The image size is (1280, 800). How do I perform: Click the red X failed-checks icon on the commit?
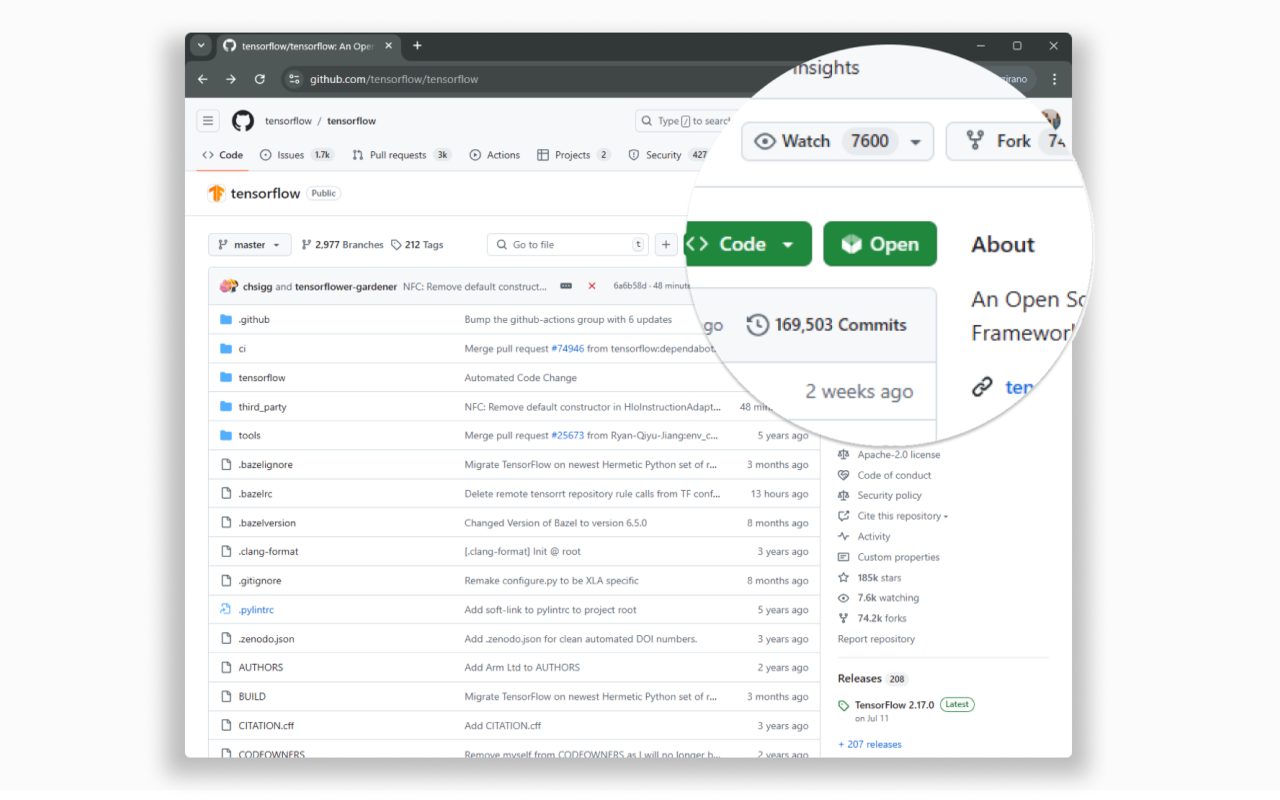tap(592, 285)
